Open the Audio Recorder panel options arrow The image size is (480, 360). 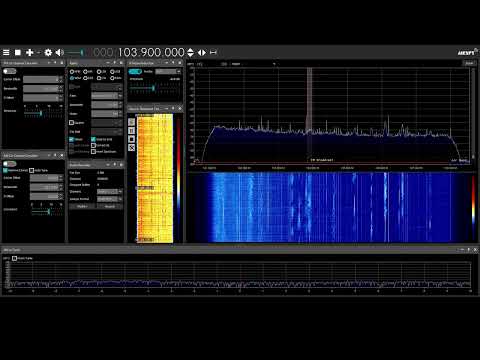(x=108, y=165)
